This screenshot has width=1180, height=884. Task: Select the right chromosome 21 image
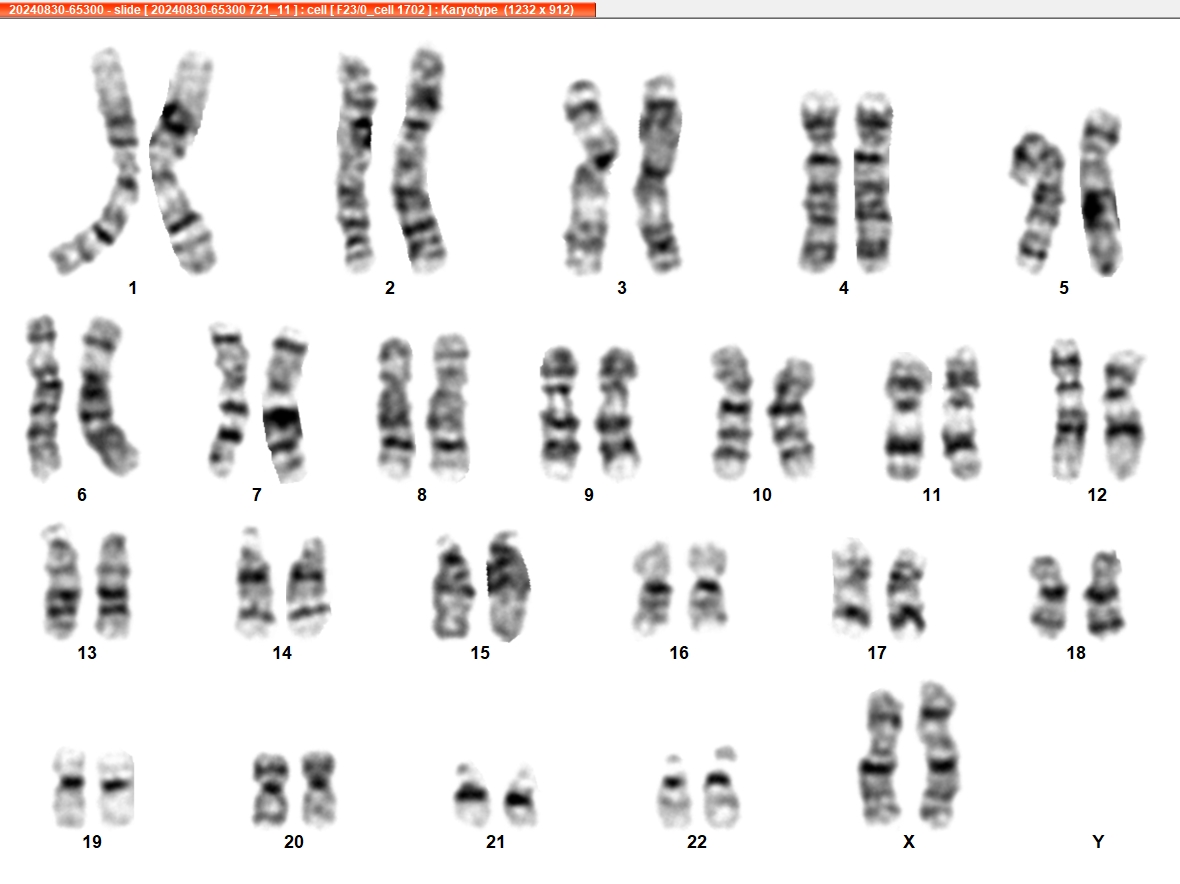[520, 794]
